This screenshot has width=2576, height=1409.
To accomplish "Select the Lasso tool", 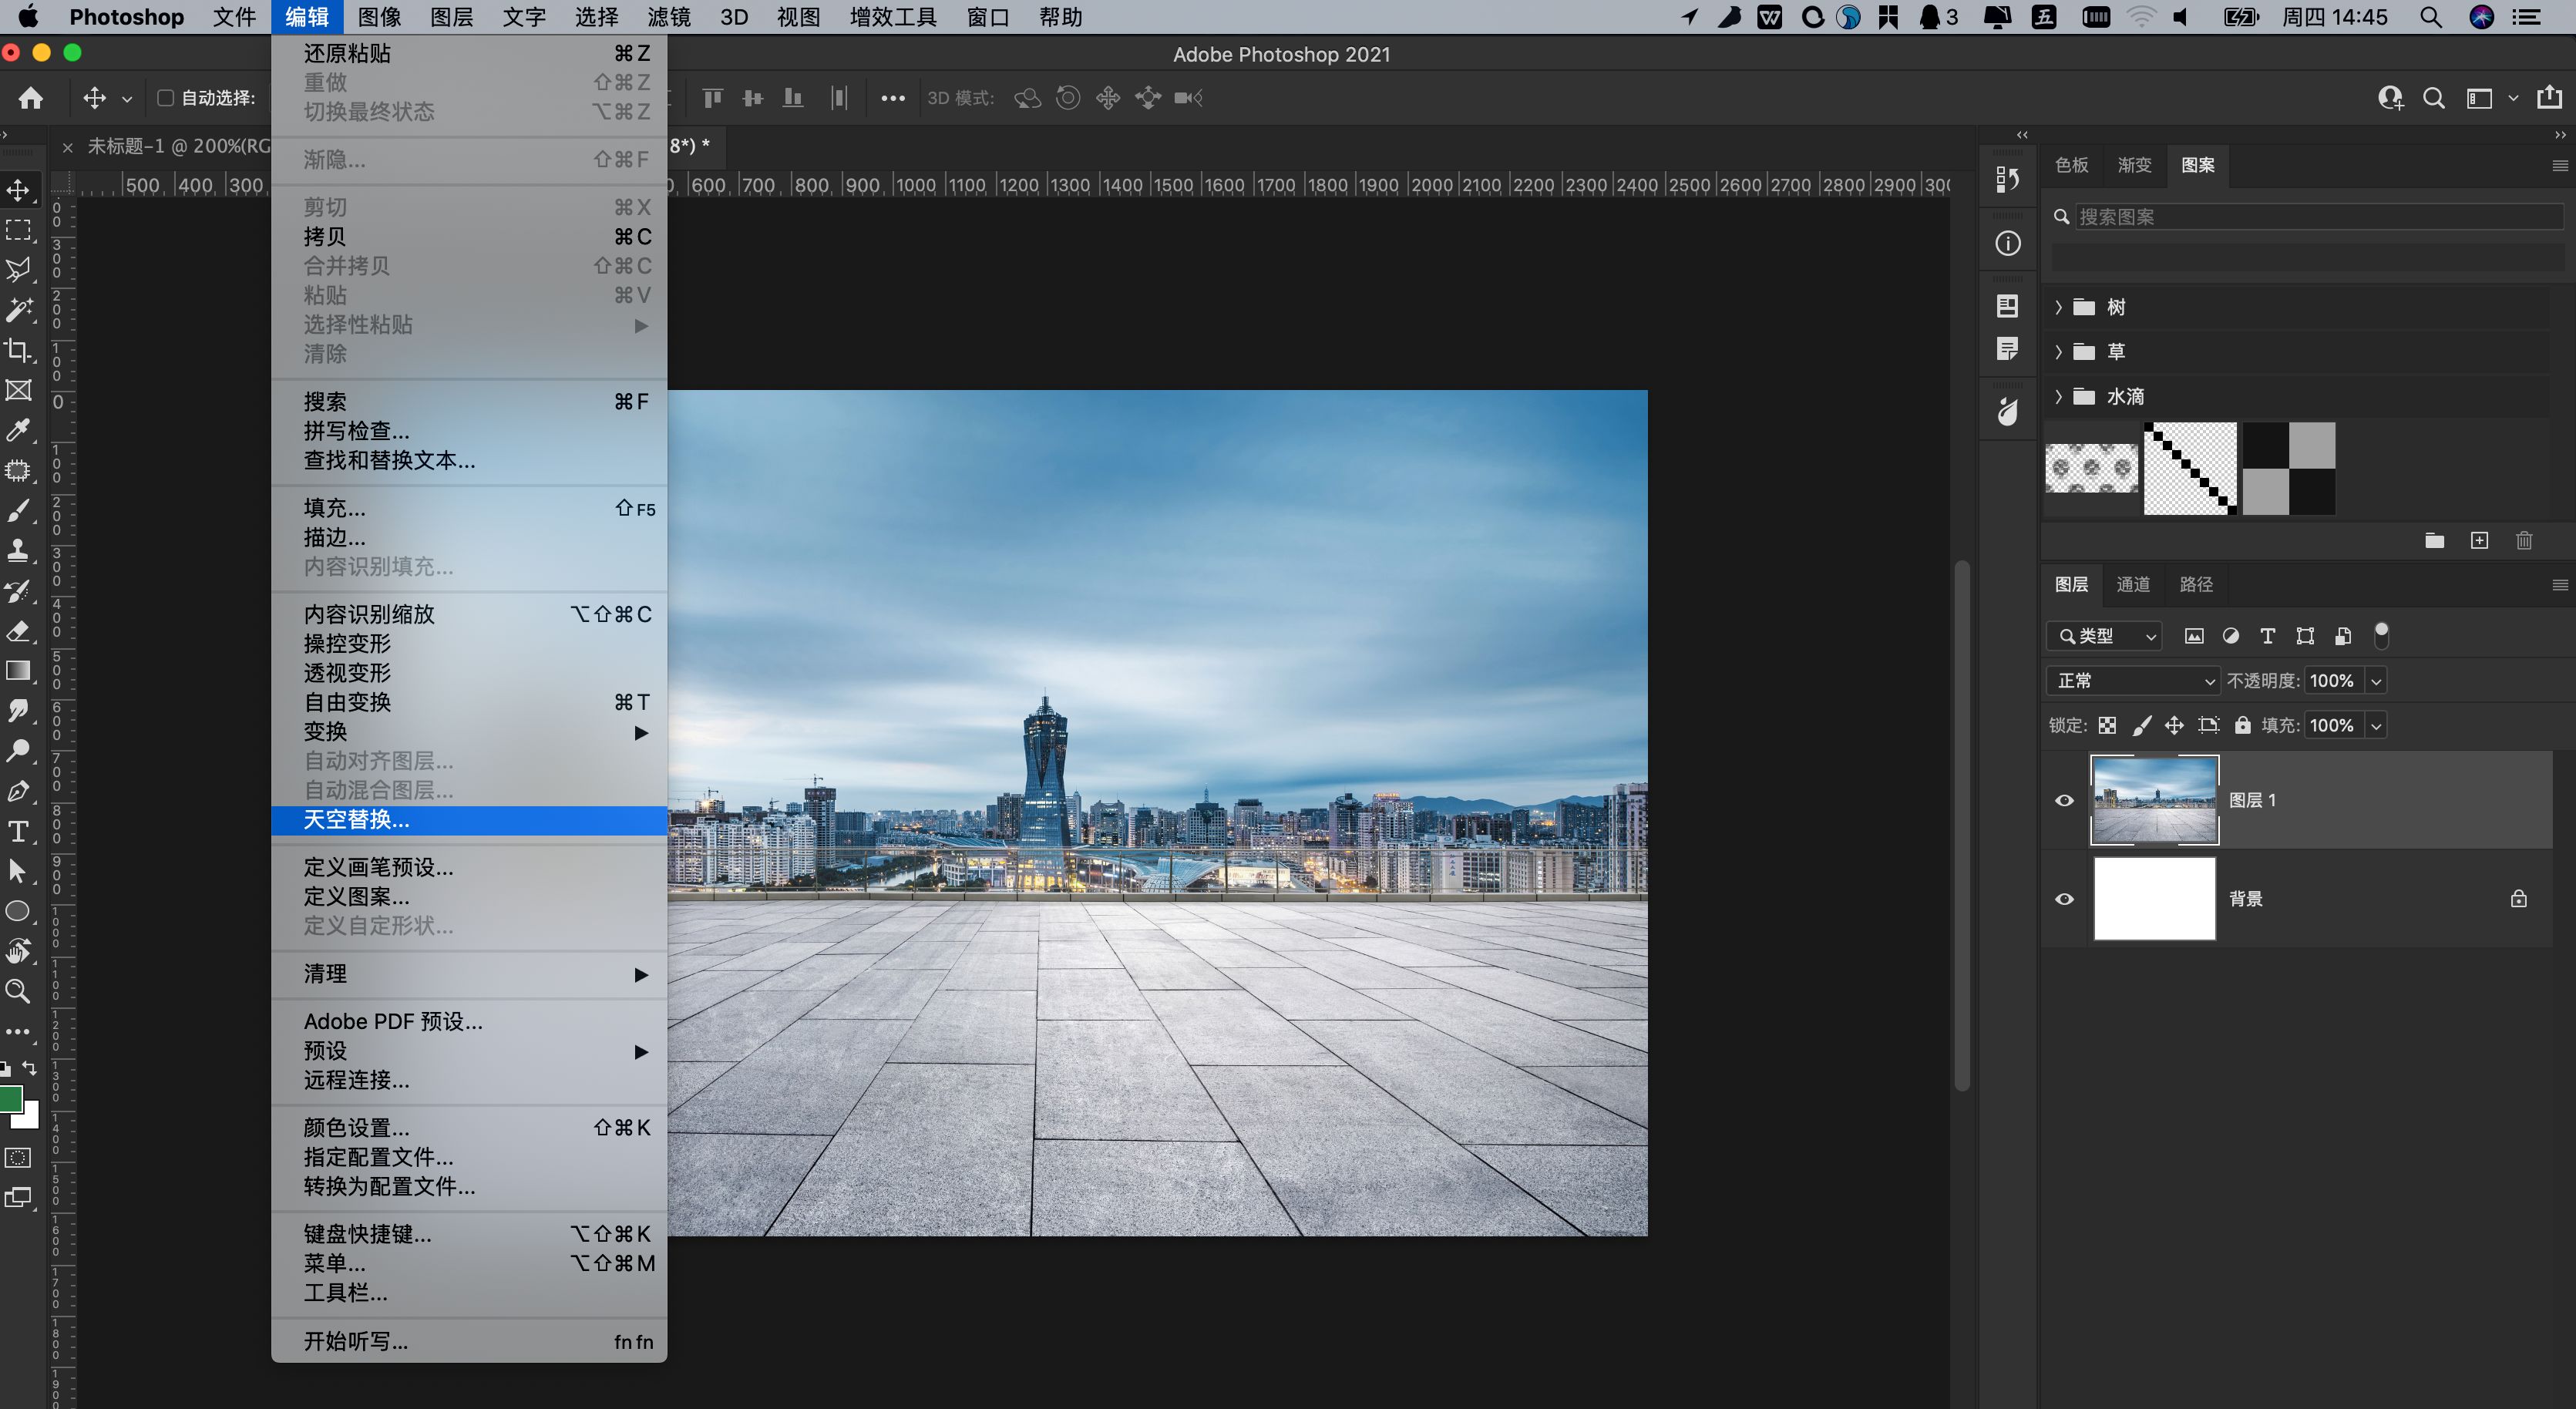I will [18, 270].
